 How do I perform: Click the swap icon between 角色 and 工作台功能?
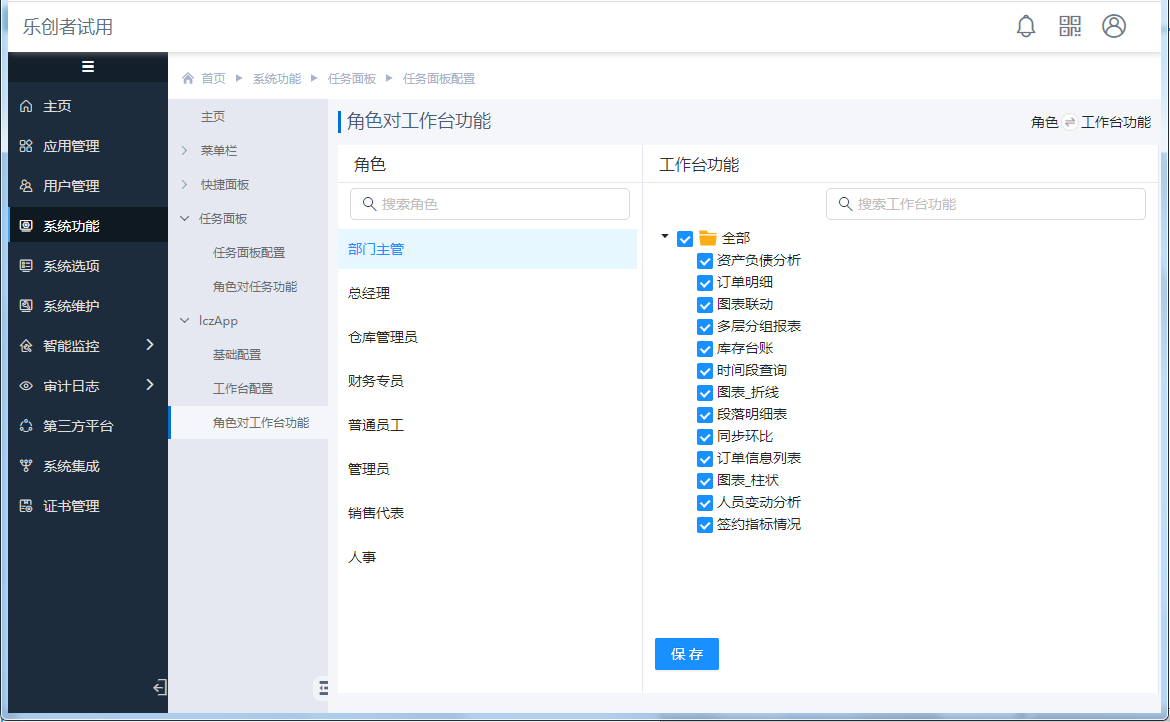point(1070,122)
